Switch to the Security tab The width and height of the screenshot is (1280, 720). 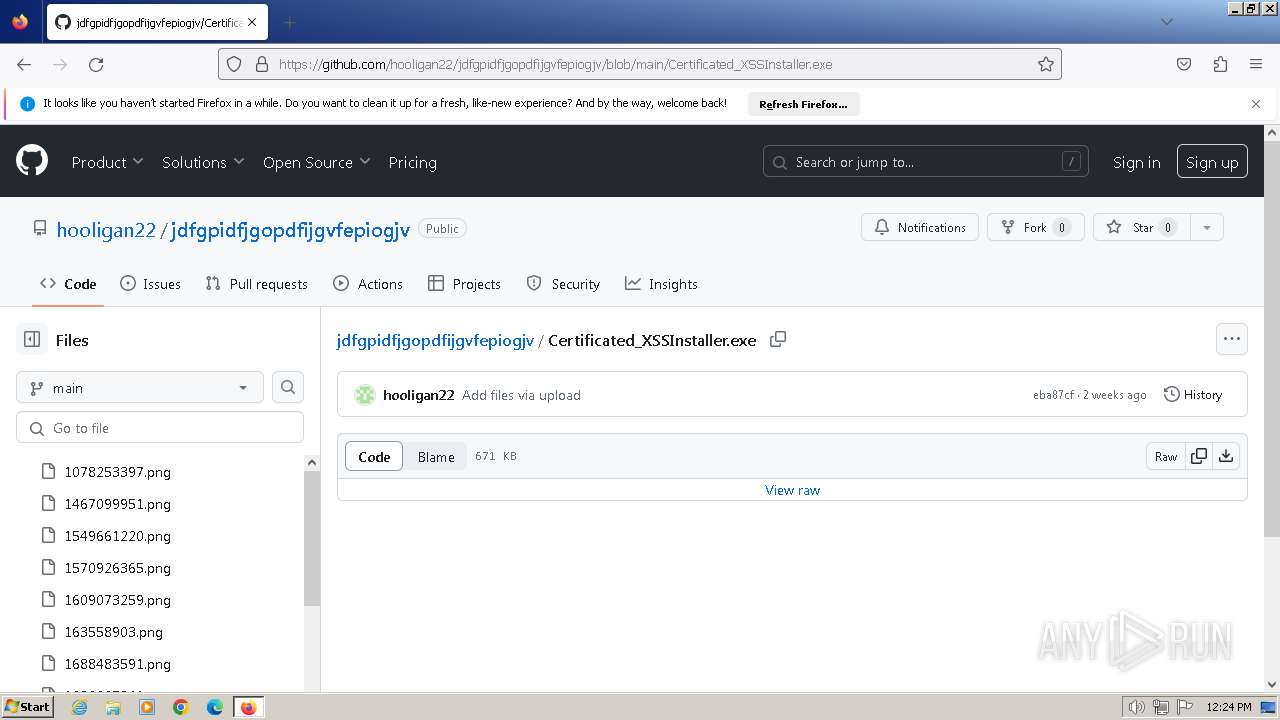point(563,284)
